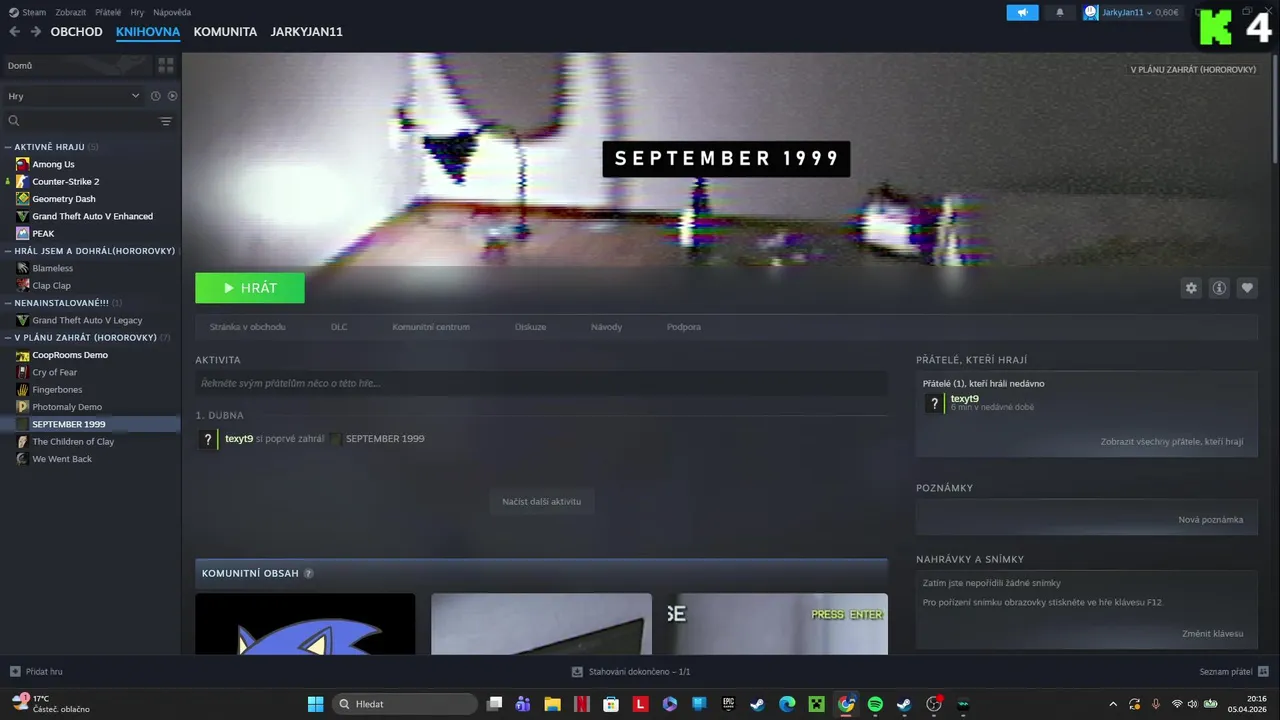
Task: Toggle ready-to-play filter icon
Action: [172, 96]
